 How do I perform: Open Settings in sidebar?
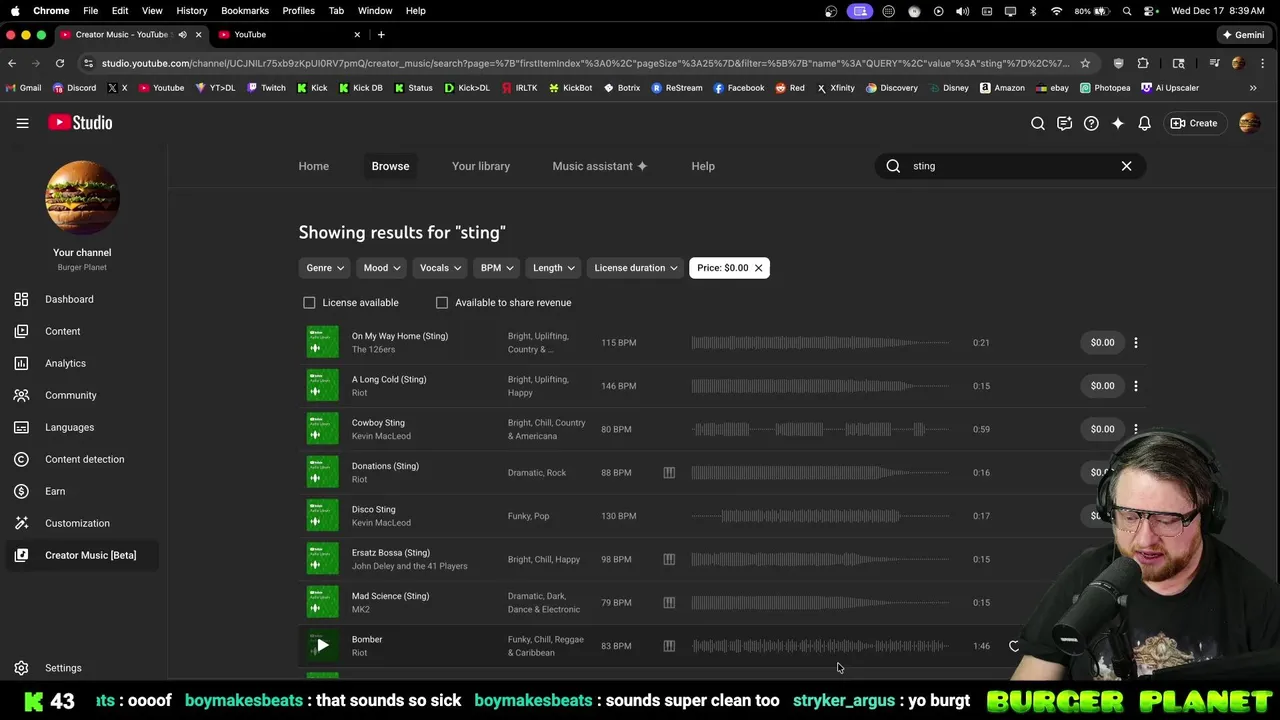coord(80,668)
